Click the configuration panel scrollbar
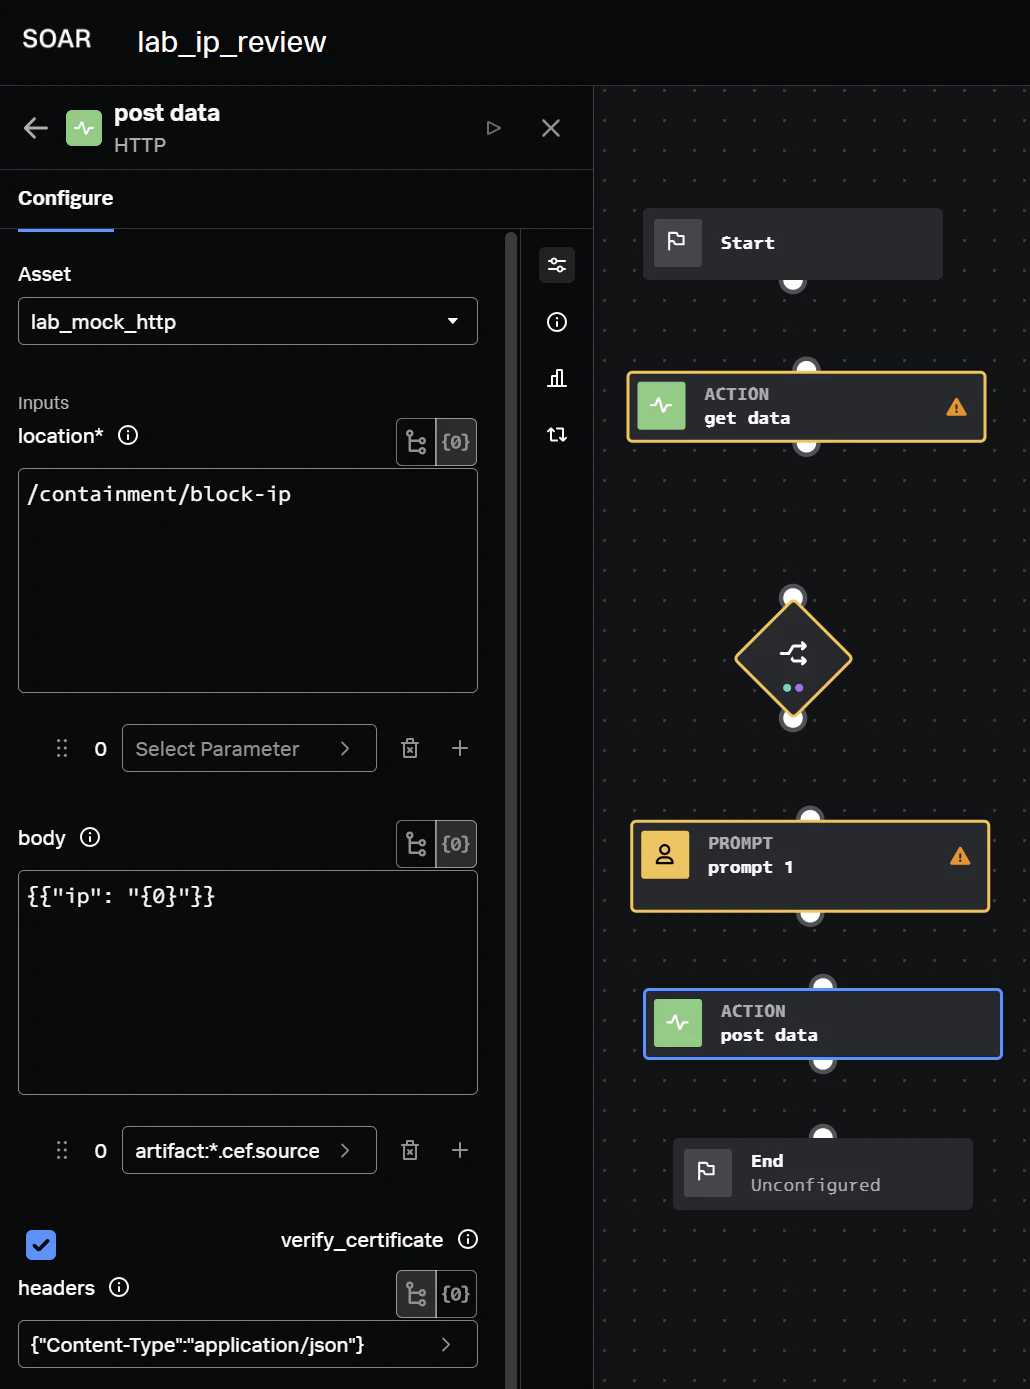1030x1389 pixels. tap(511, 810)
